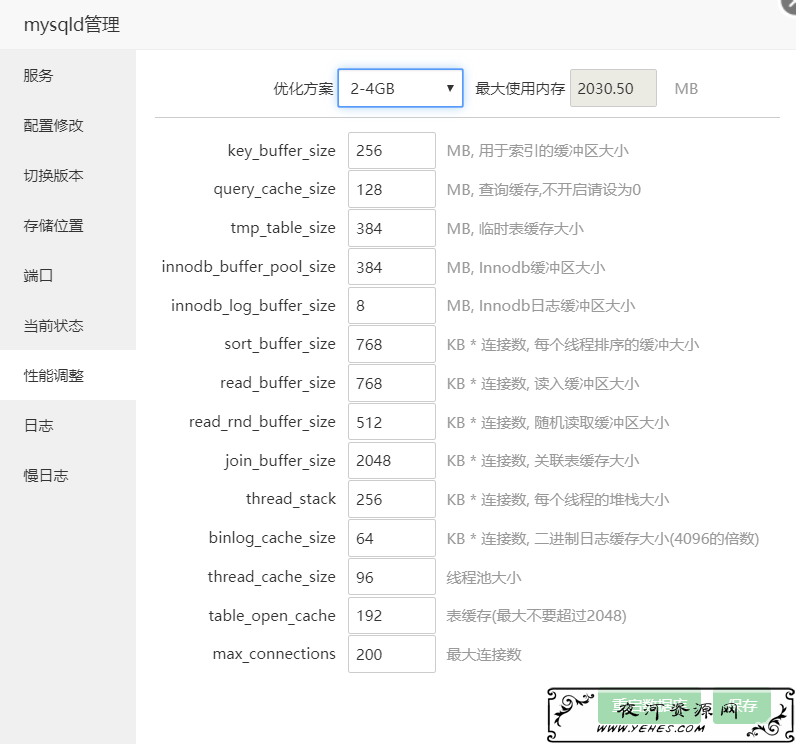Focus the innodb_buffer_pool_size input
The height and width of the screenshot is (744, 796).
392,267
